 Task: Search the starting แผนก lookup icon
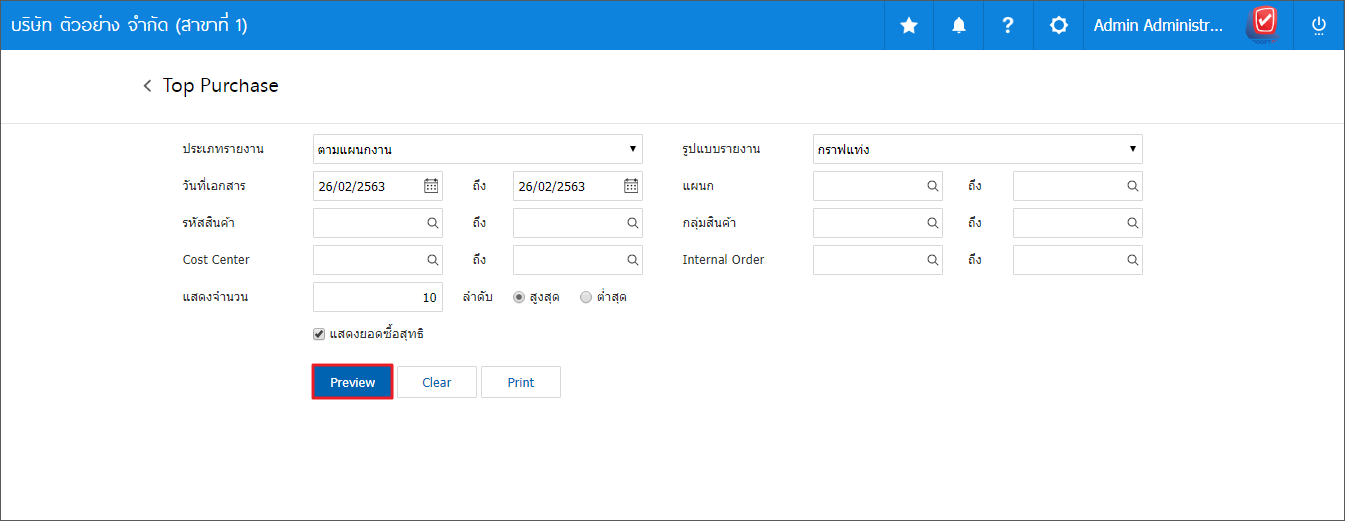coord(933,186)
